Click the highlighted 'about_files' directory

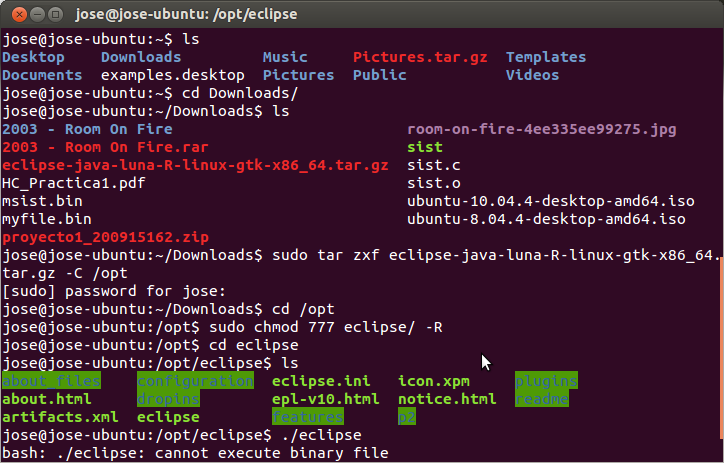[x=51, y=381]
